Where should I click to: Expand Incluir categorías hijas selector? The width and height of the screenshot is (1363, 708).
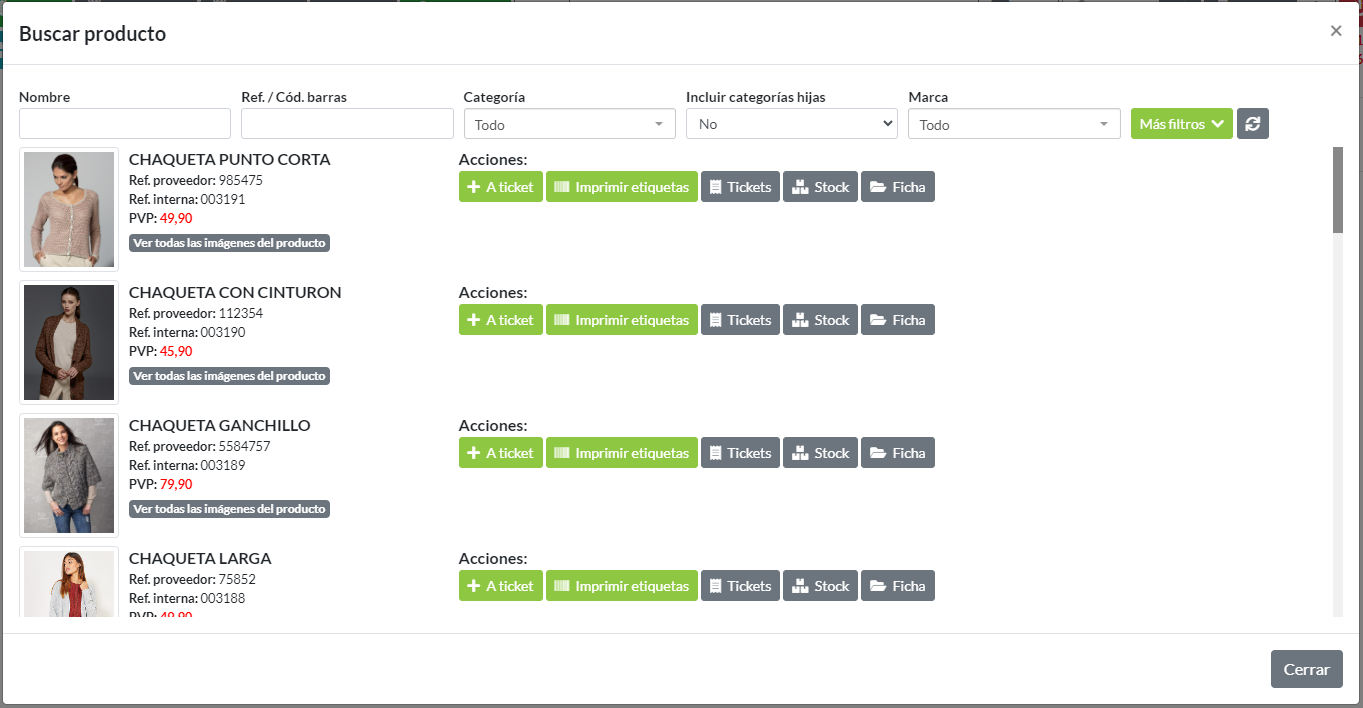[791, 124]
